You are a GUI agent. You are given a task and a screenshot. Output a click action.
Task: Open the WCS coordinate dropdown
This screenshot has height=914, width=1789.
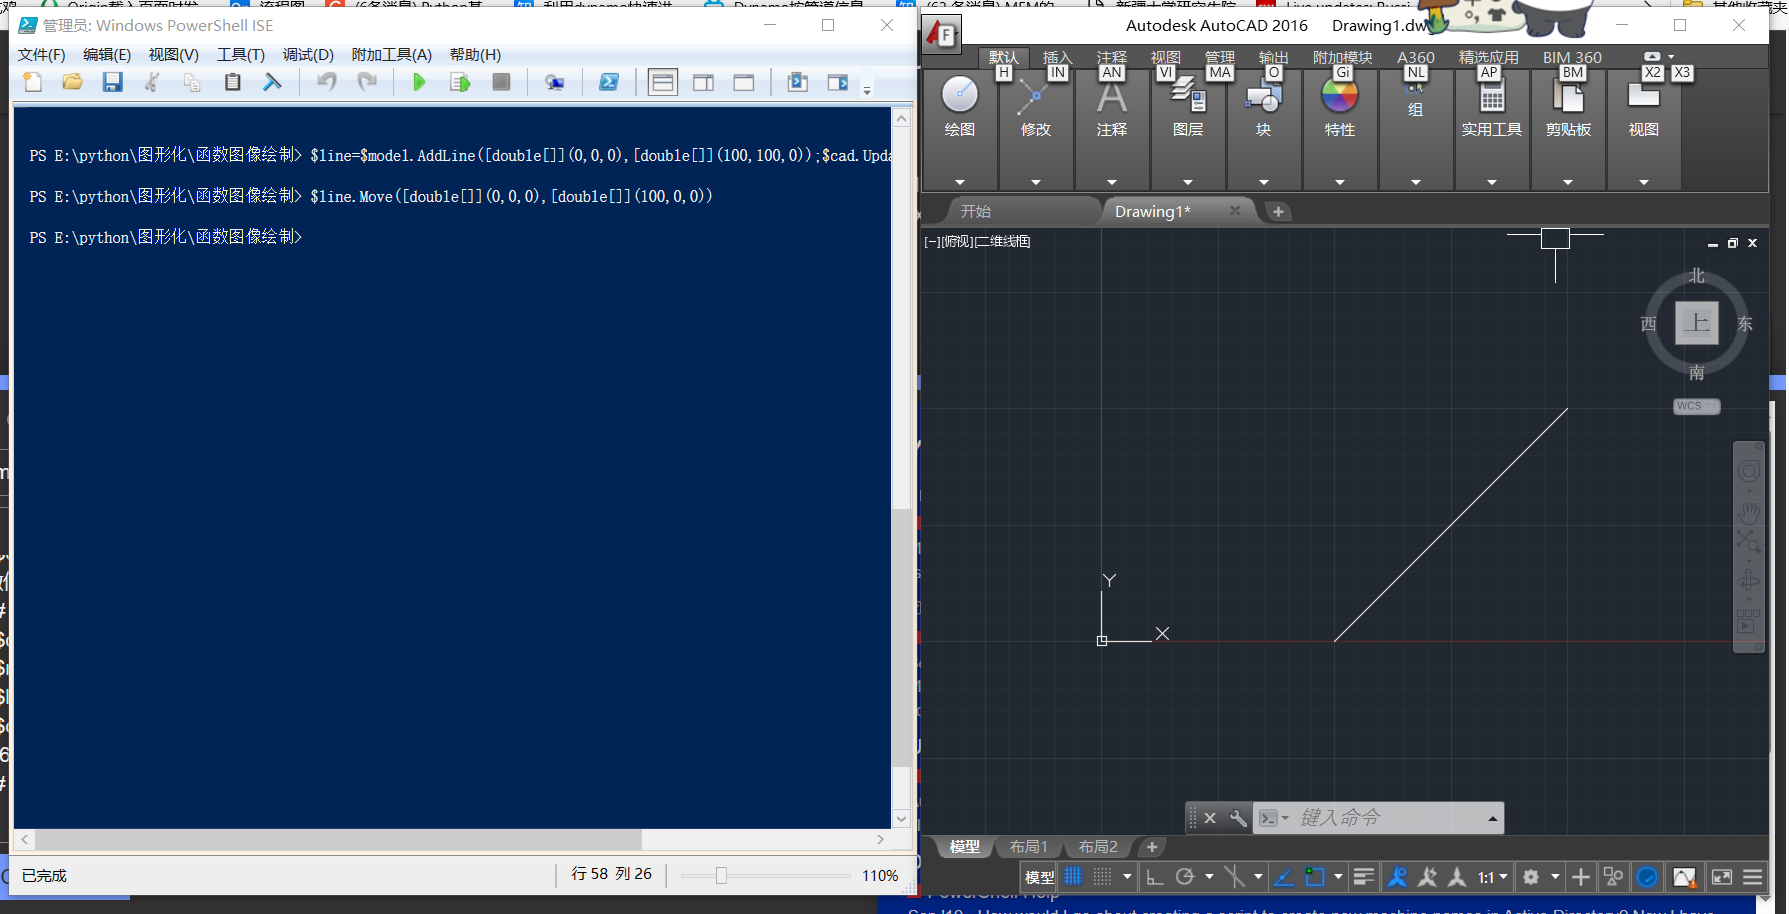1697,406
